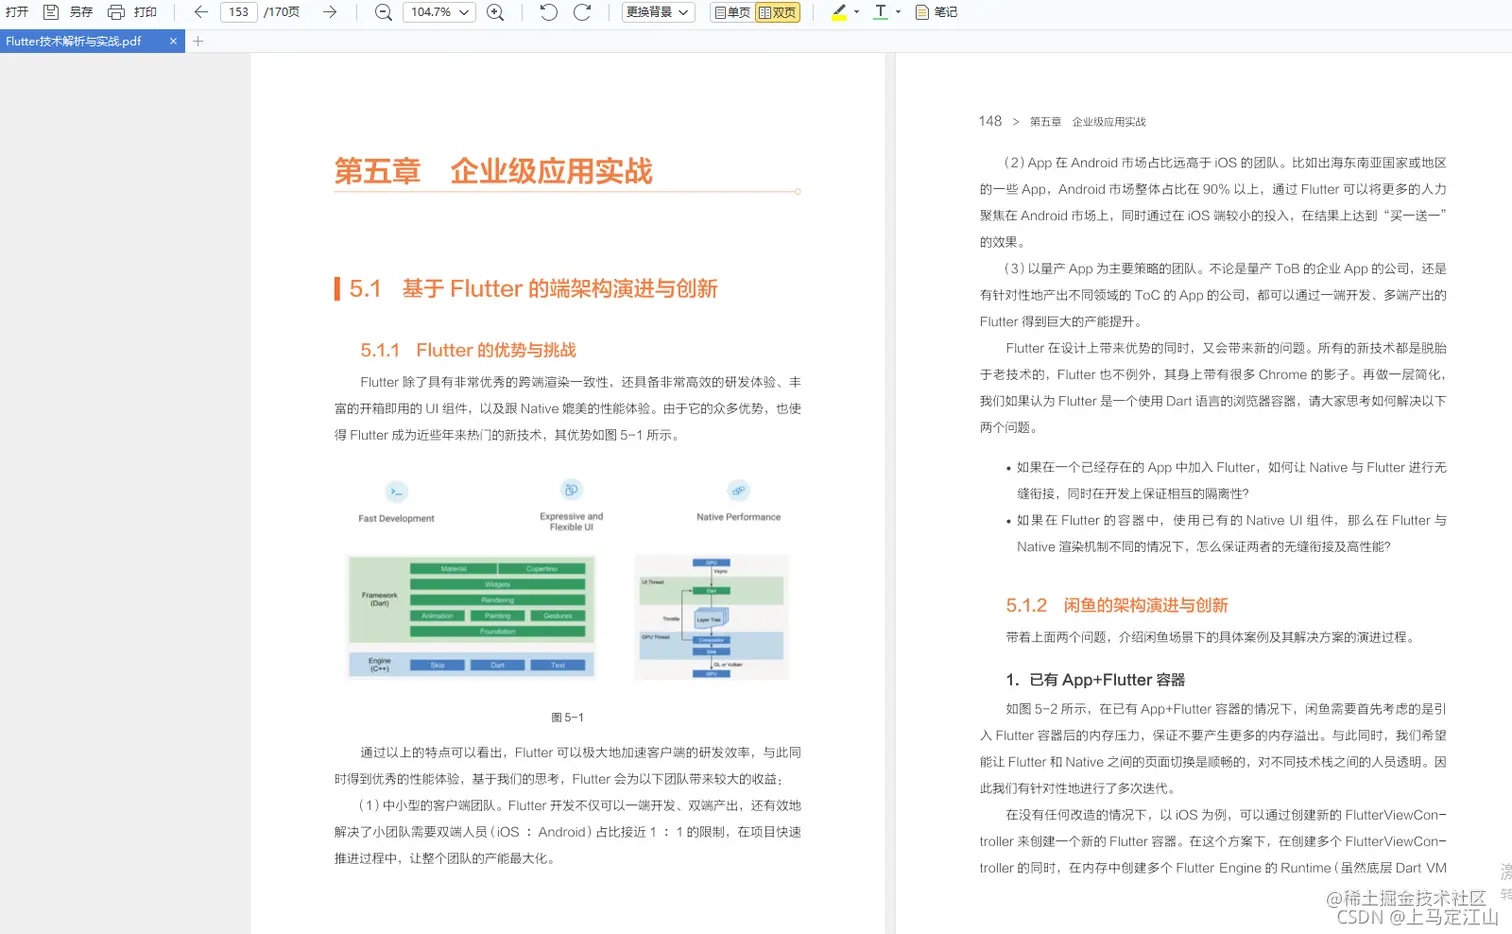Open the zoom percentage dropdown
This screenshot has height=934, width=1512.
437,12
